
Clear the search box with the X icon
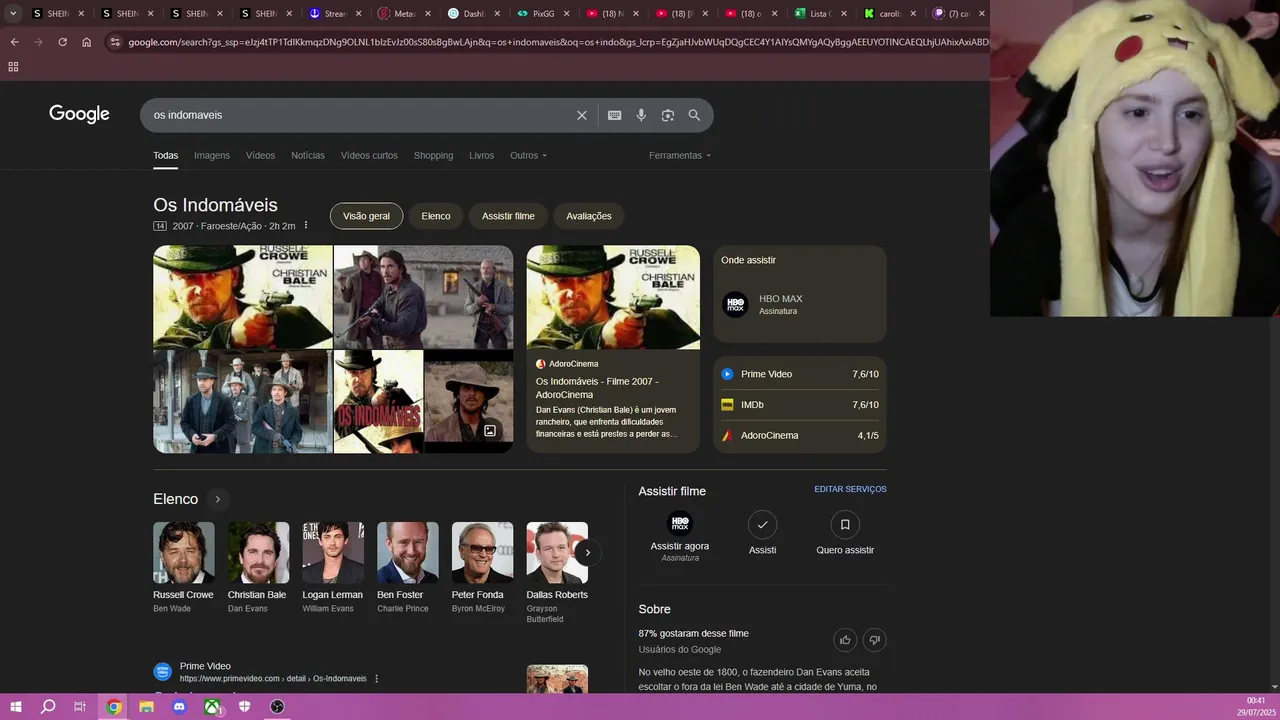pos(582,115)
